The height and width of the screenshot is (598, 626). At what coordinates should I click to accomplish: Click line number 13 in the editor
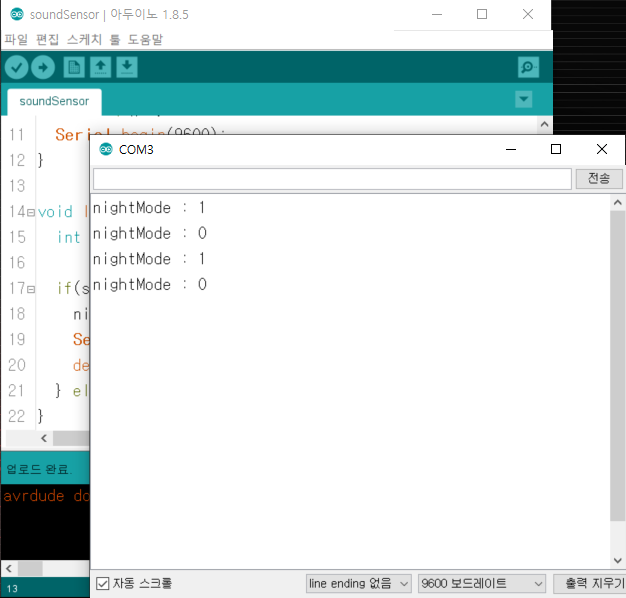[x=17, y=186]
